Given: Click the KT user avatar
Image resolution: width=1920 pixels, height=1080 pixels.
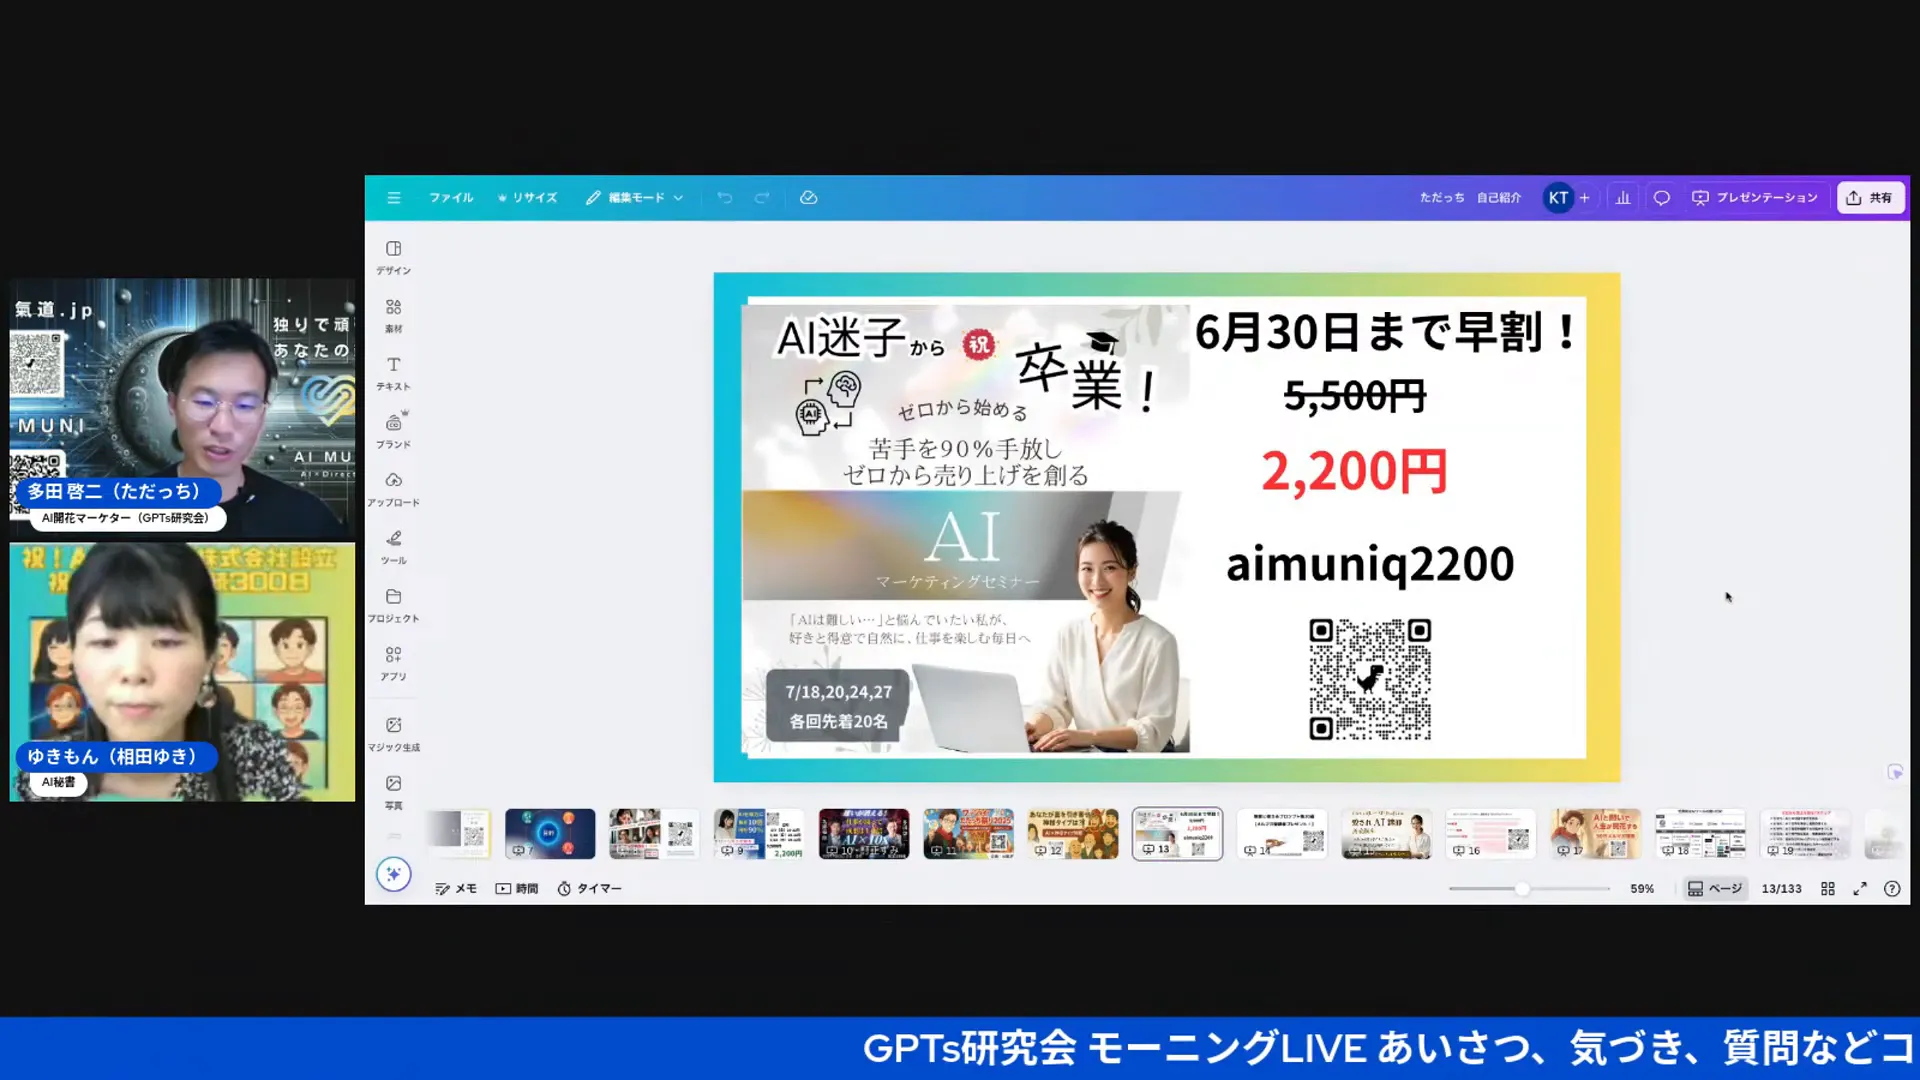Looking at the screenshot, I should coord(1558,198).
